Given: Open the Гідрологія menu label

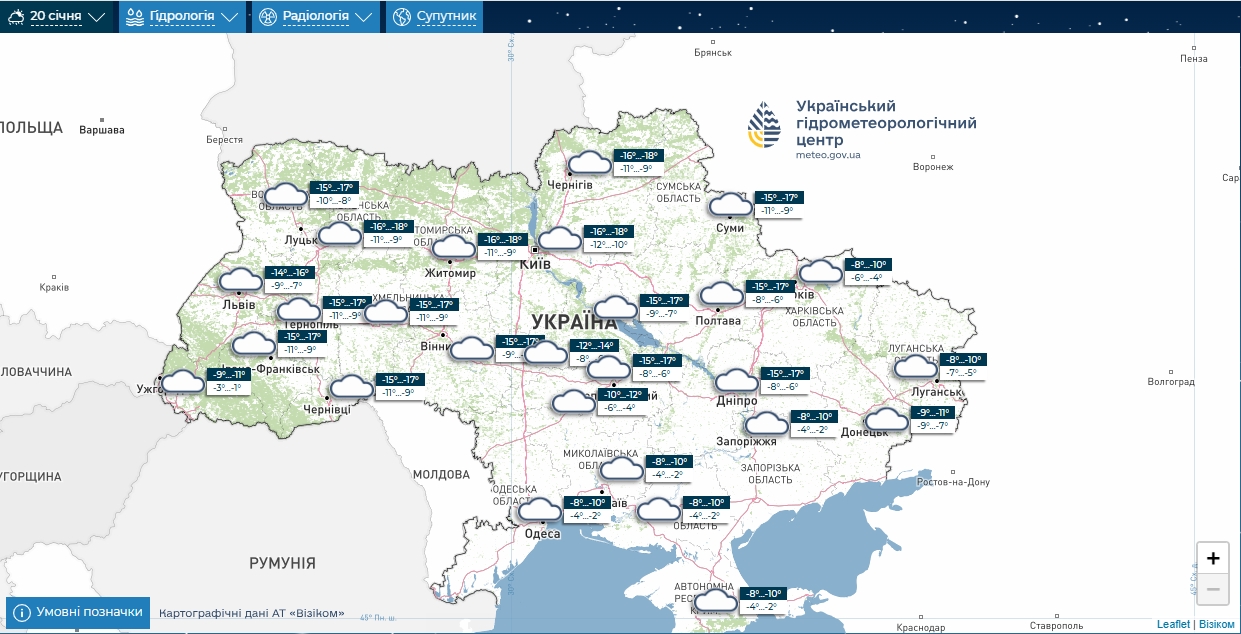Looking at the screenshot, I should tap(182, 17).
